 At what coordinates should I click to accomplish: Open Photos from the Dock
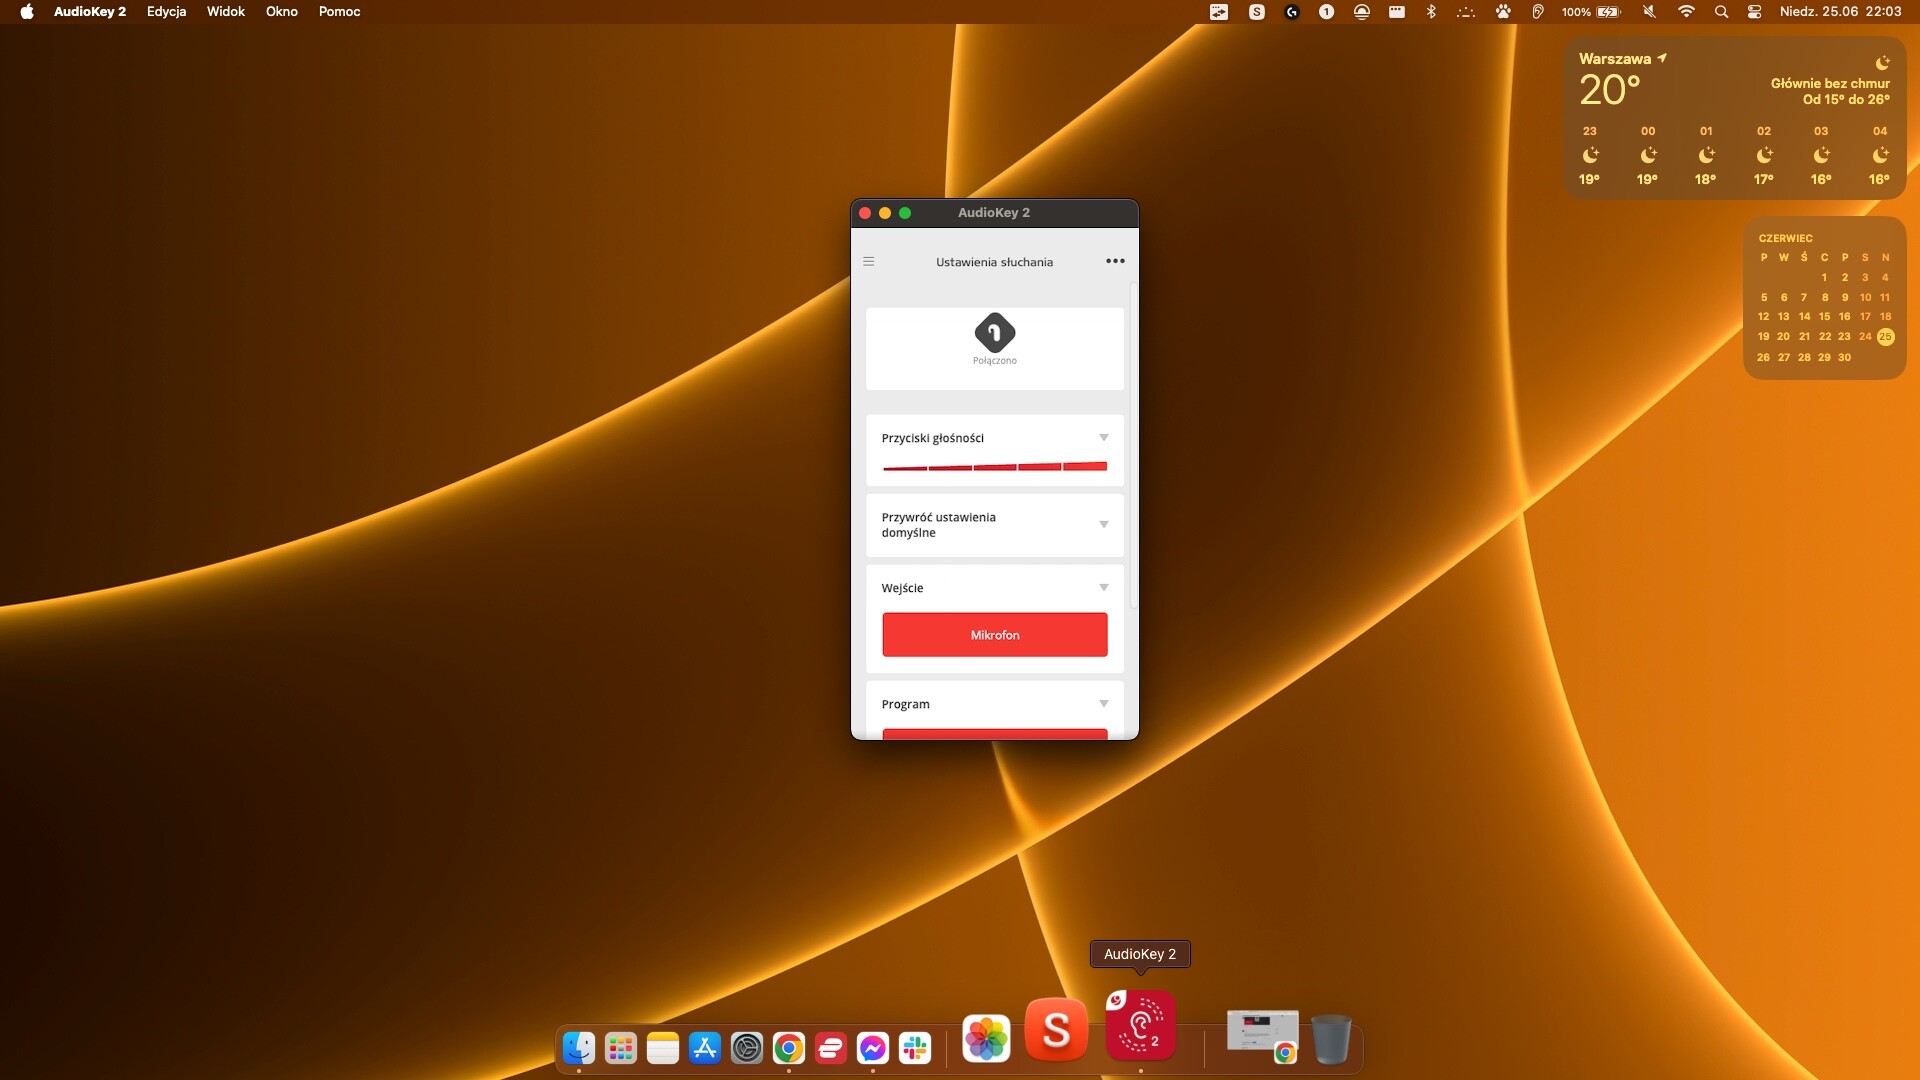(986, 1038)
